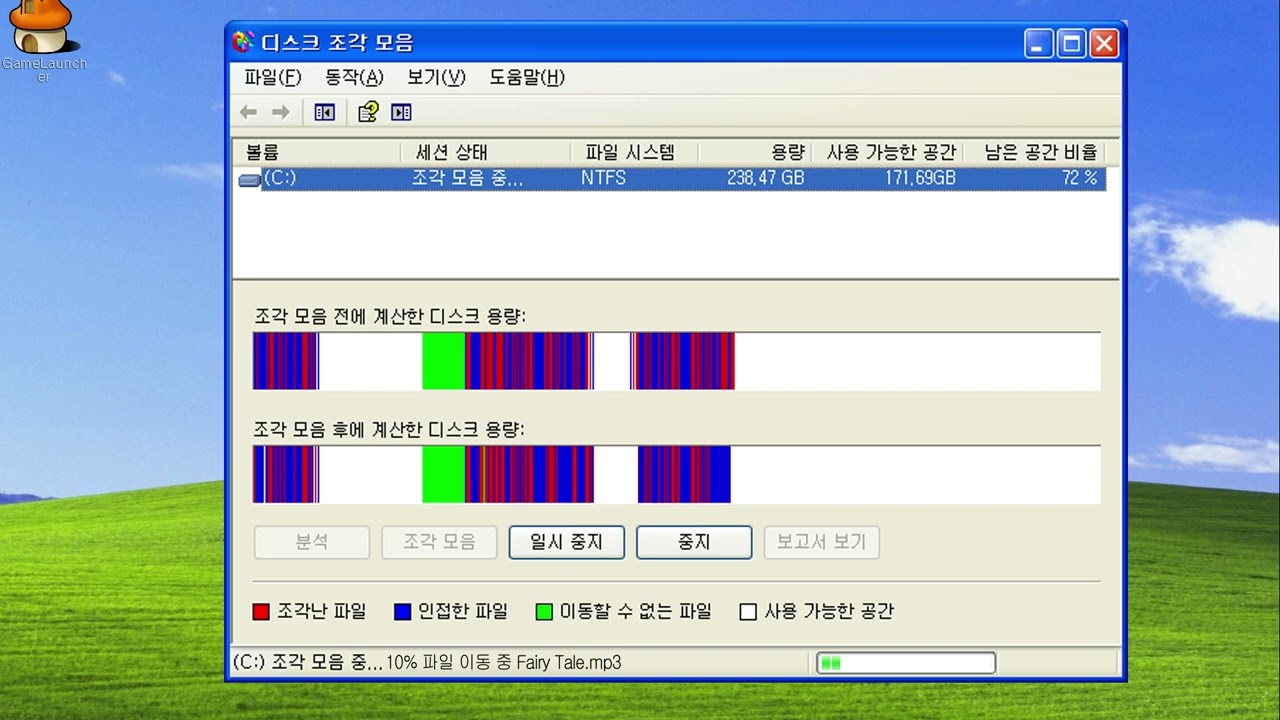Click the 조각 모음 button
This screenshot has height=720, width=1280.
point(439,542)
